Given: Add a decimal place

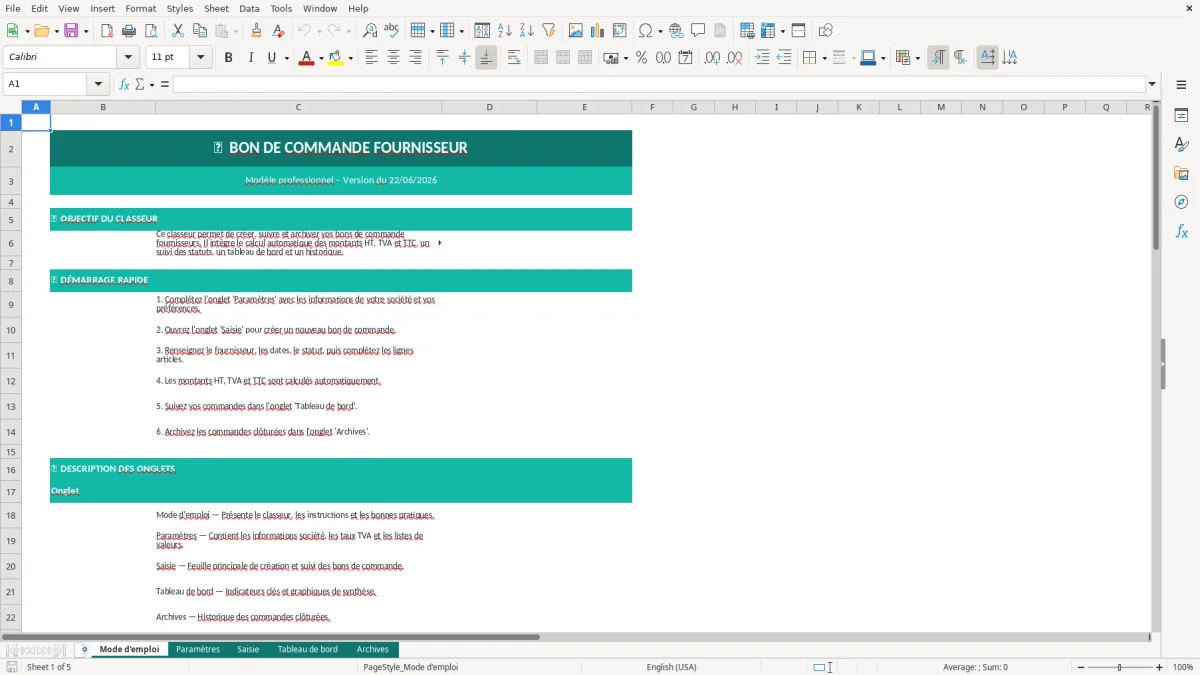Looking at the screenshot, I should click(712, 58).
